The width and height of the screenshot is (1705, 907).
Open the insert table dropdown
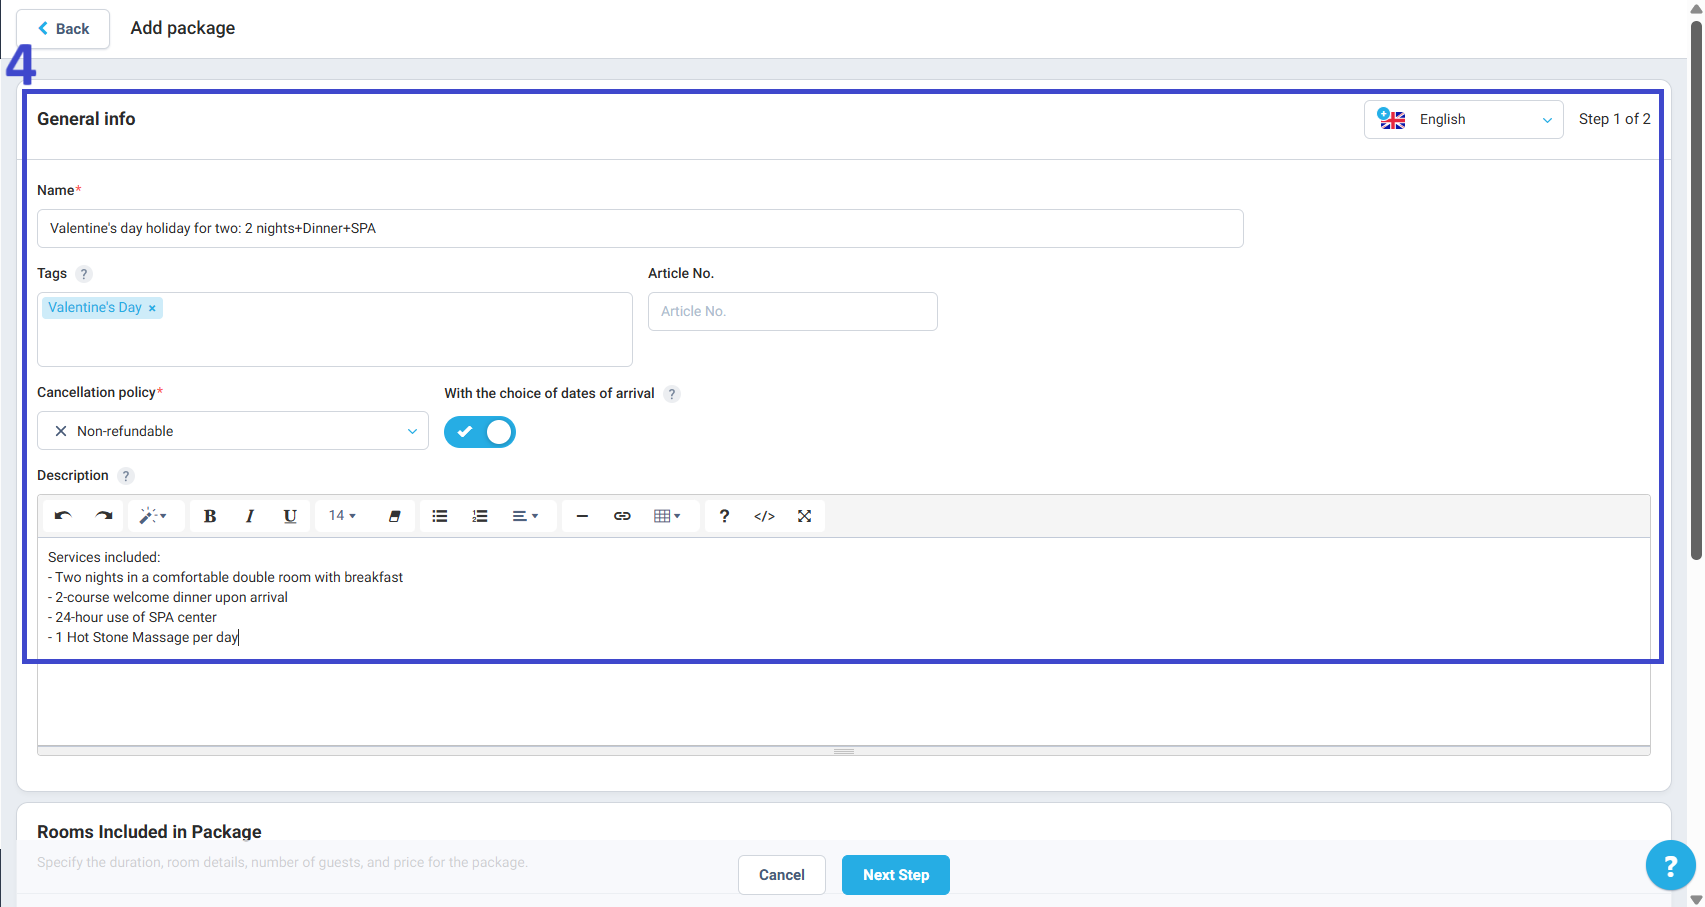click(667, 516)
